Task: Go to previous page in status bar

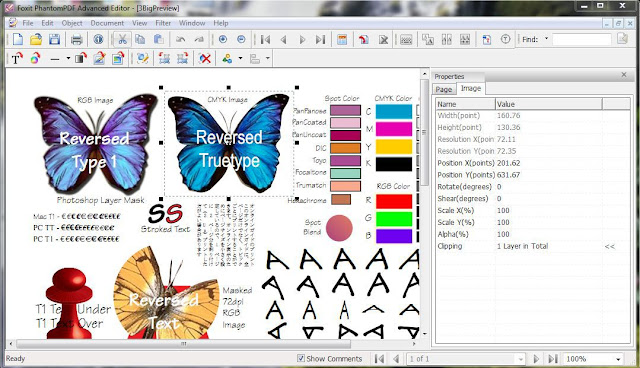Action: (396, 359)
